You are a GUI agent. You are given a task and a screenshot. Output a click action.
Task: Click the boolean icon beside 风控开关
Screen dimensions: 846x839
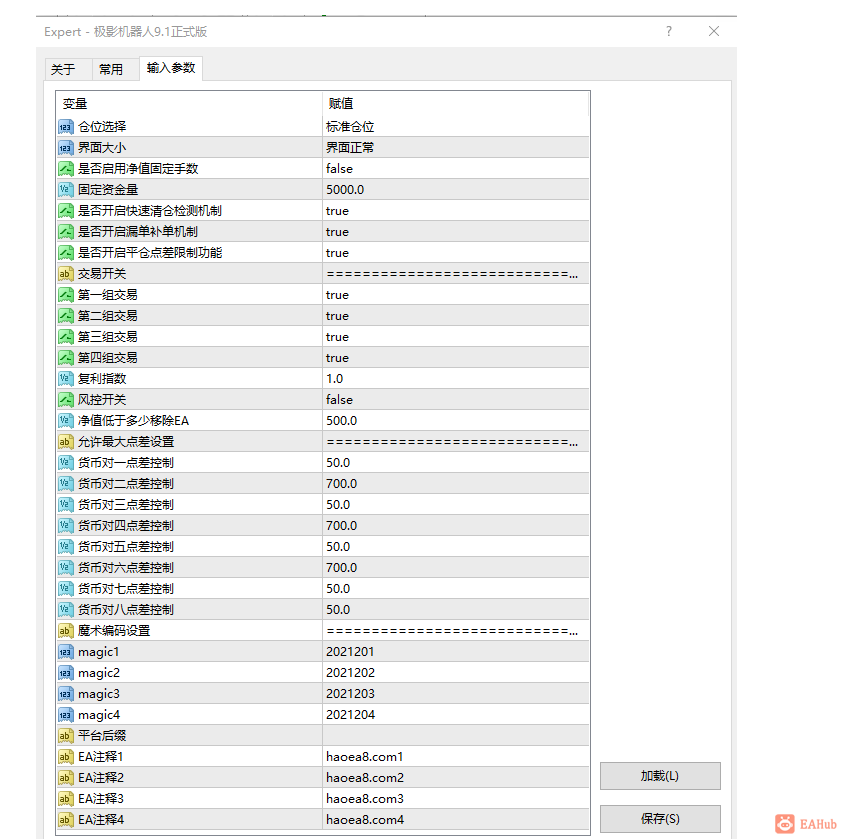click(x=65, y=400)
